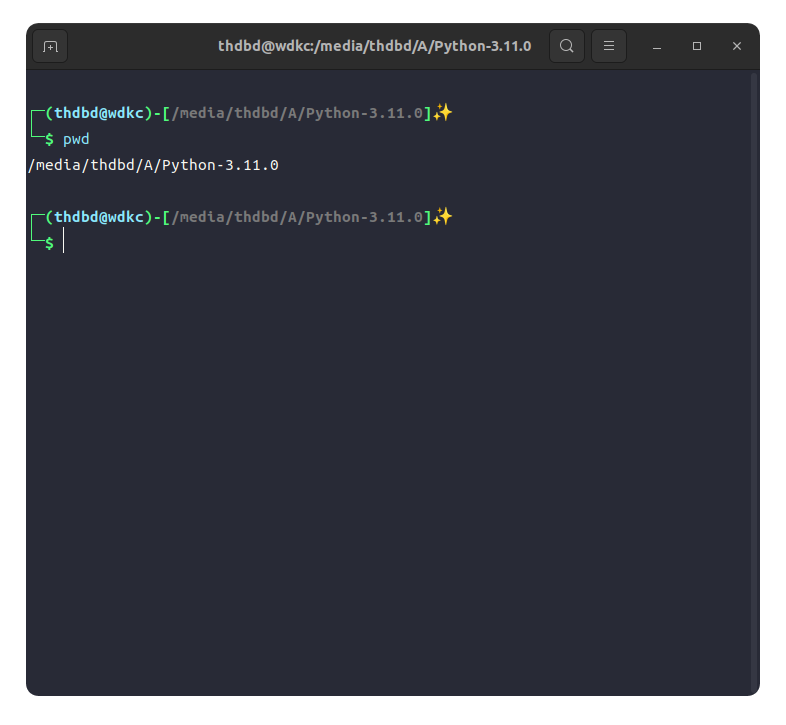The image size is (786, 725).
Task: Click the terminal vertical scrollbar
Action: 753,382
